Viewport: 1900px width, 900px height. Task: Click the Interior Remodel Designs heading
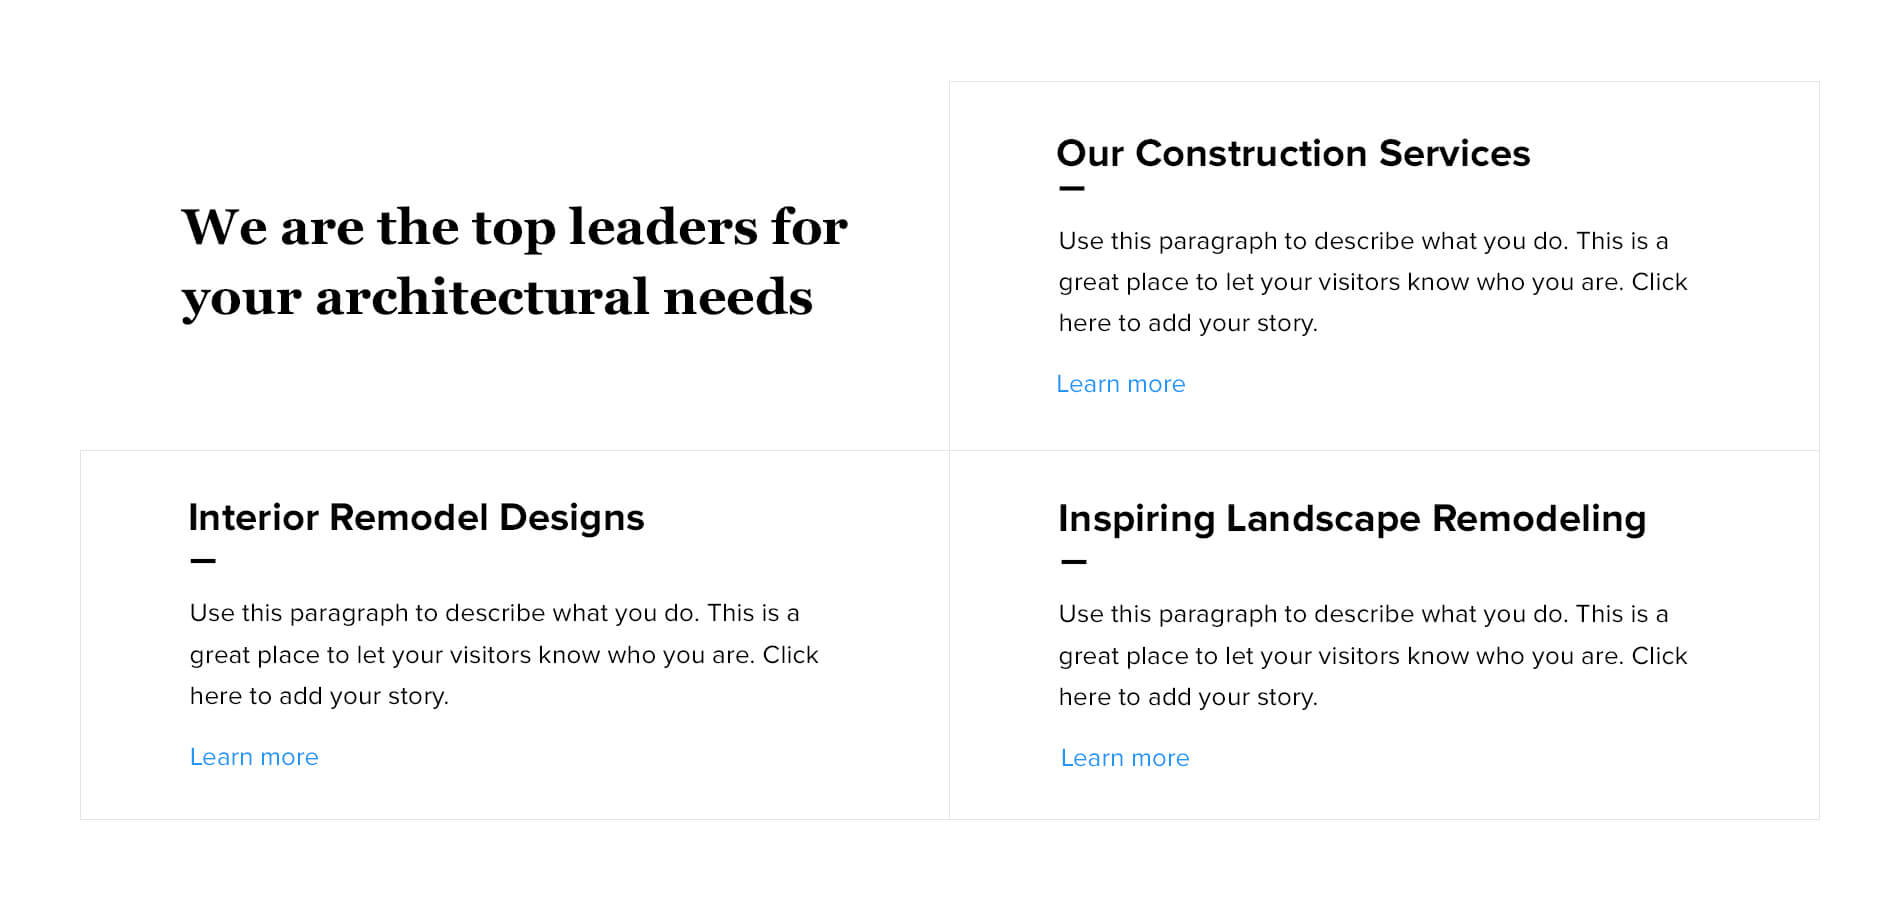pyautogui.click(x=416, y=518)
